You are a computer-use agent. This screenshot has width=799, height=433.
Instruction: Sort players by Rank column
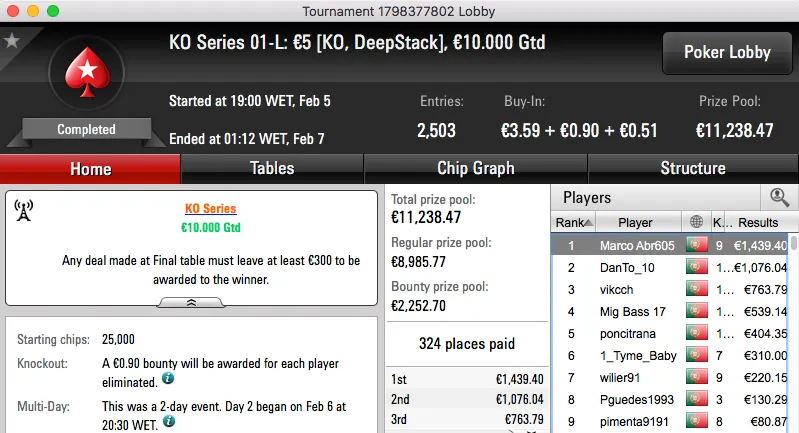coord(575,222)
